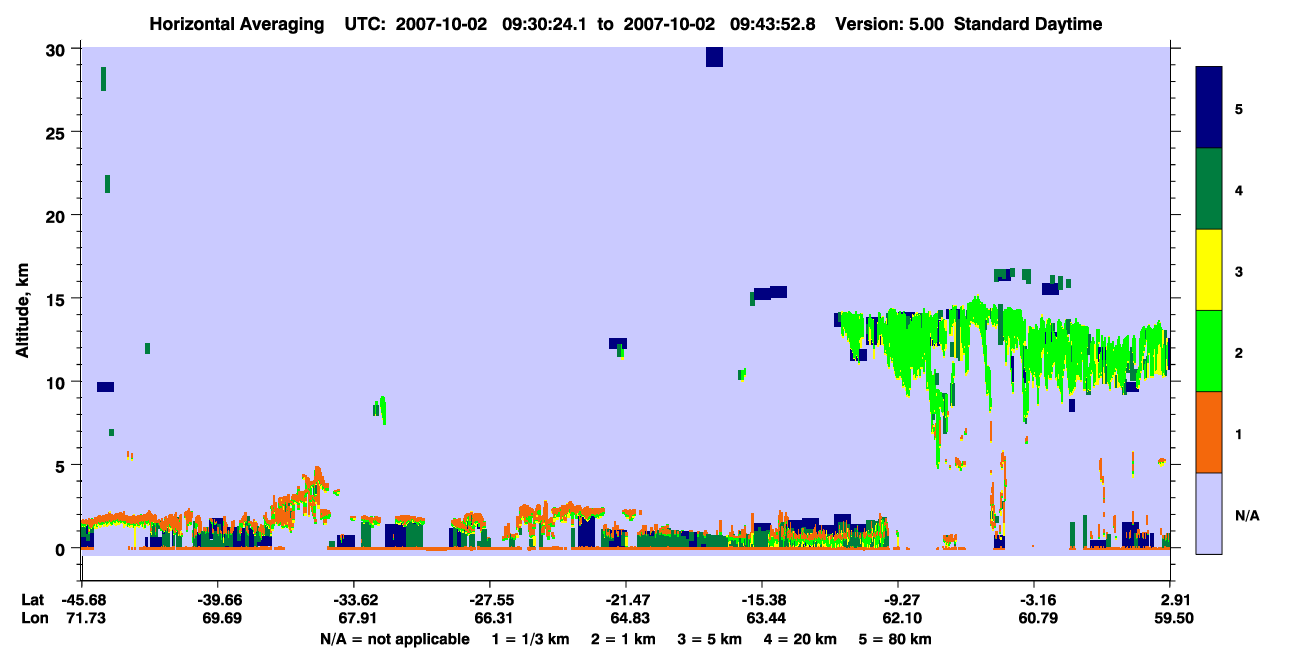Click the 'Standard Daytime' label

[1028, 24]
